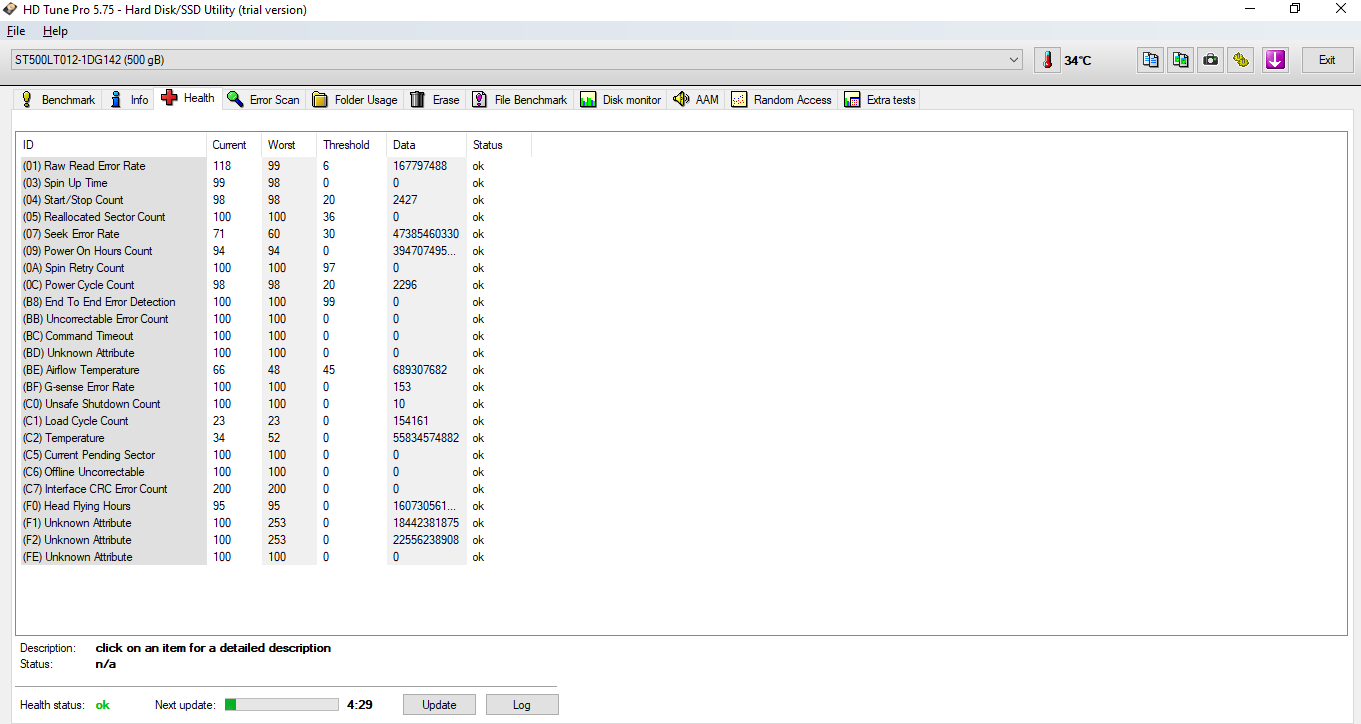Show the Disk monitor tab
The width and height of the screenshot is (1361, 724).
click(x=620, y=99)
